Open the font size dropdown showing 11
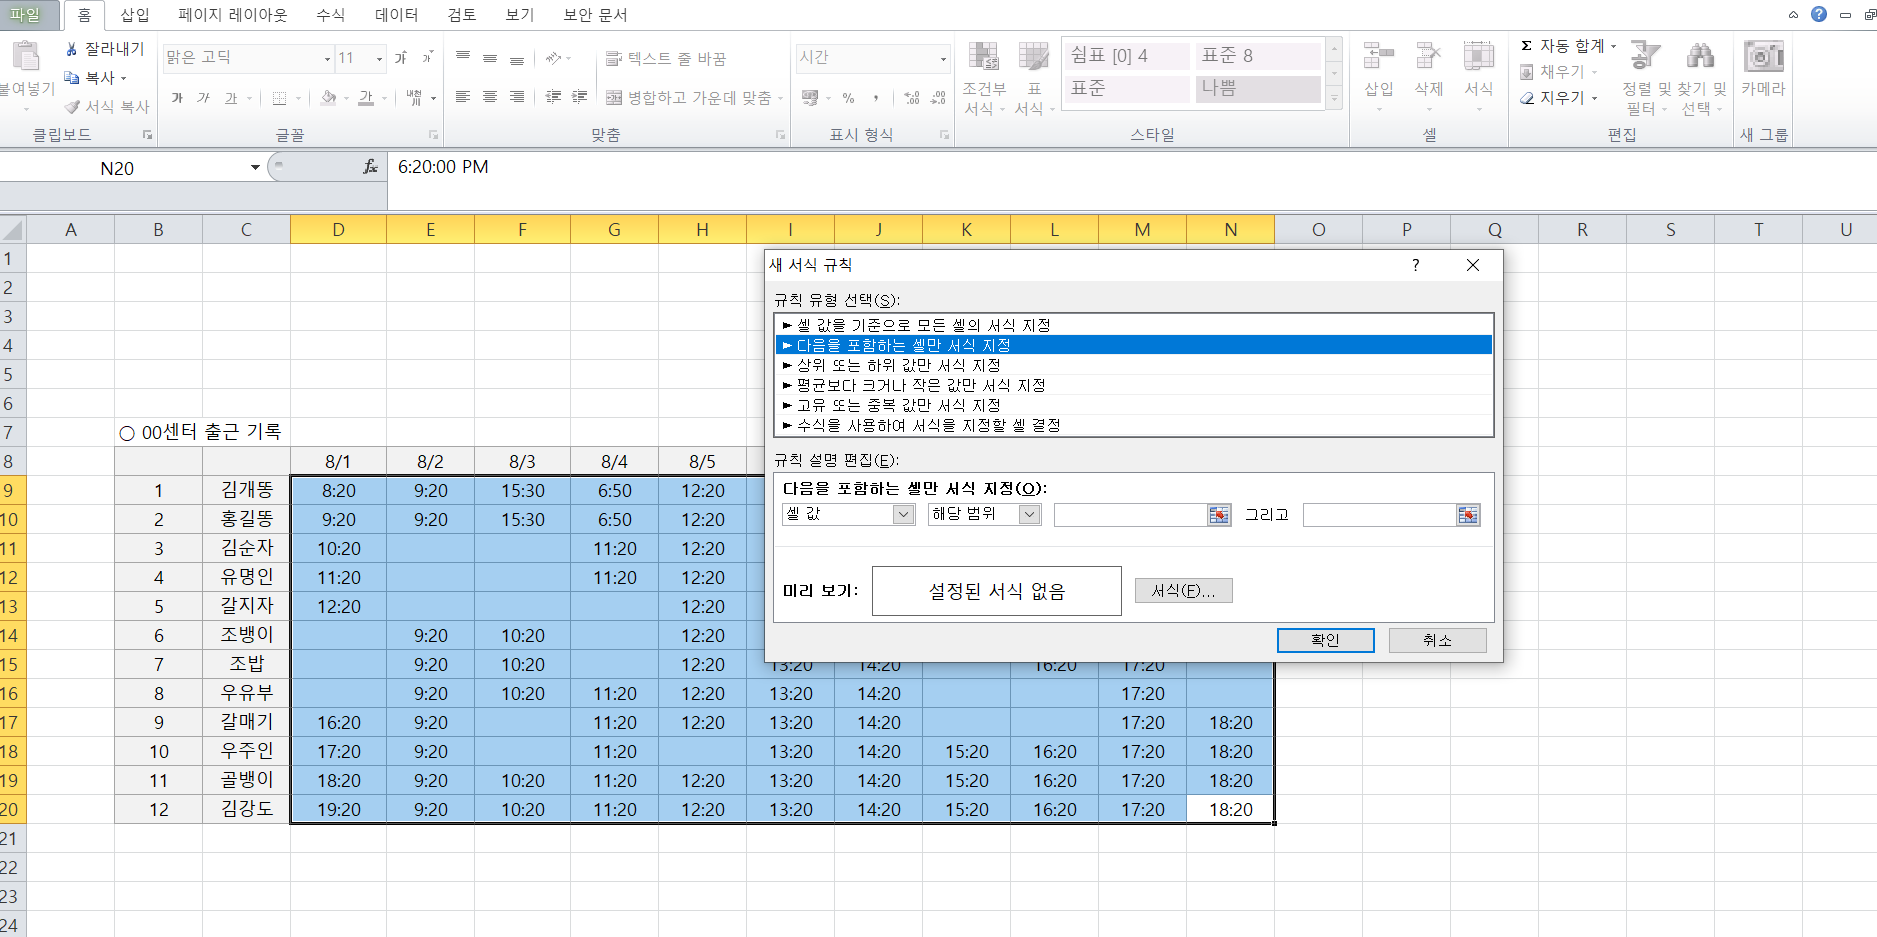Image resolution: width=1877 pixels, height=937 pixels. (379, 59)
